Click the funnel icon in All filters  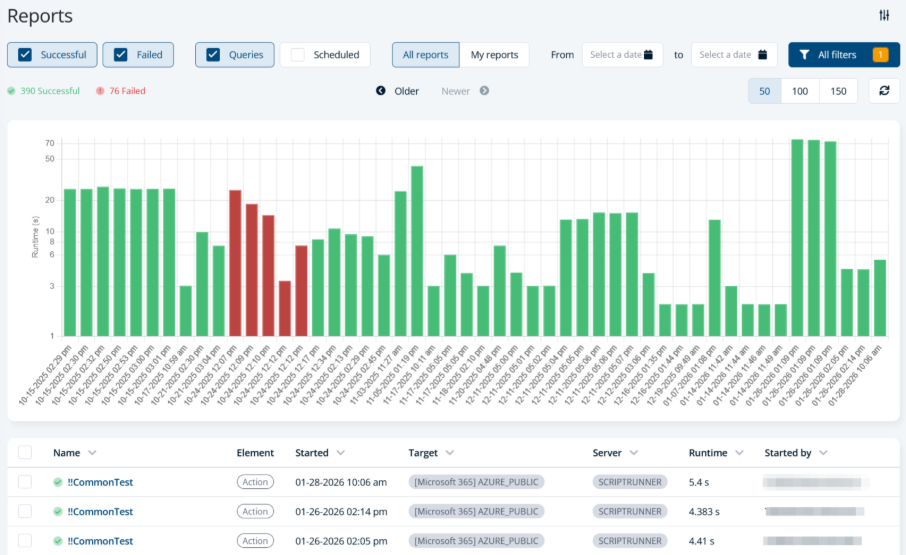(x=804, y=55)
